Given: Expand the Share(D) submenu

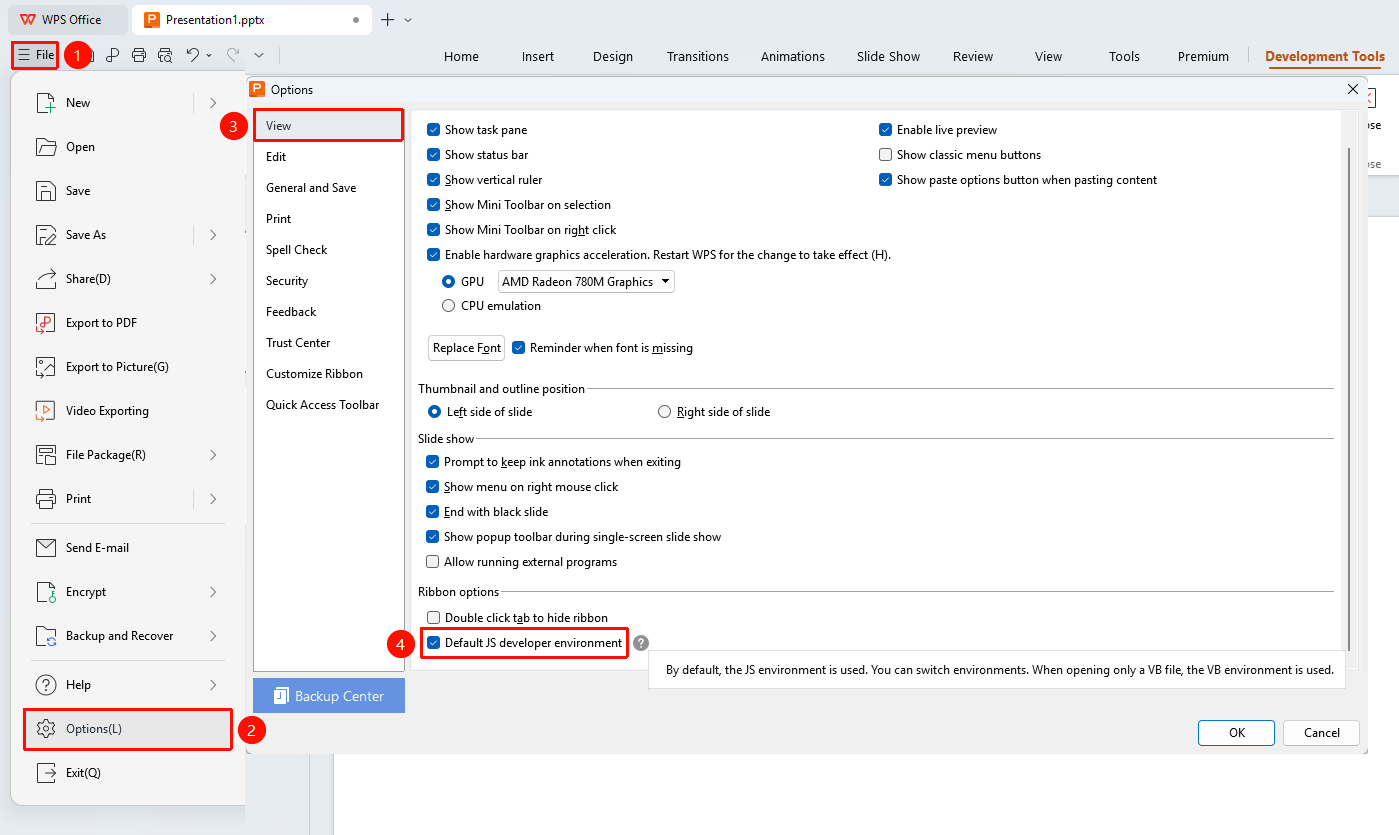Looking at the screenshot, I should (x=213, y=279).
